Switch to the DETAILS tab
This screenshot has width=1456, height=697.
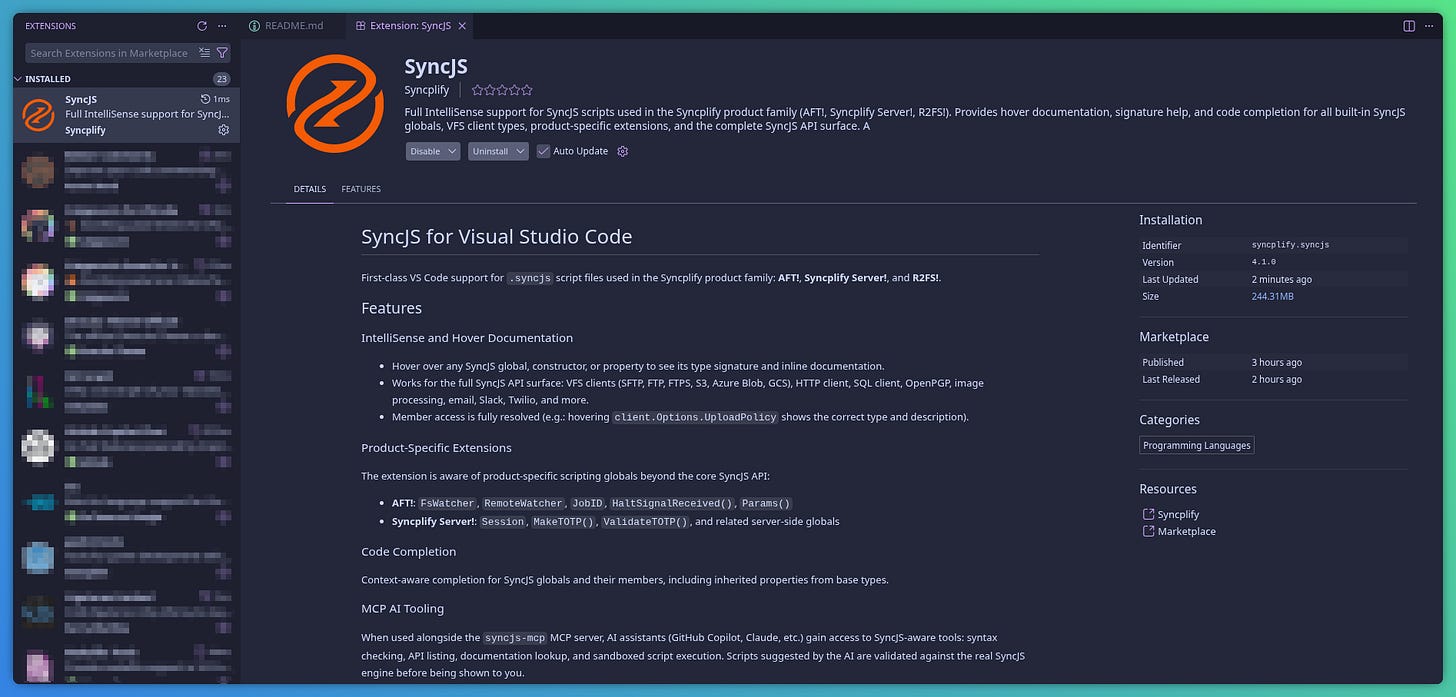point(310,189)
